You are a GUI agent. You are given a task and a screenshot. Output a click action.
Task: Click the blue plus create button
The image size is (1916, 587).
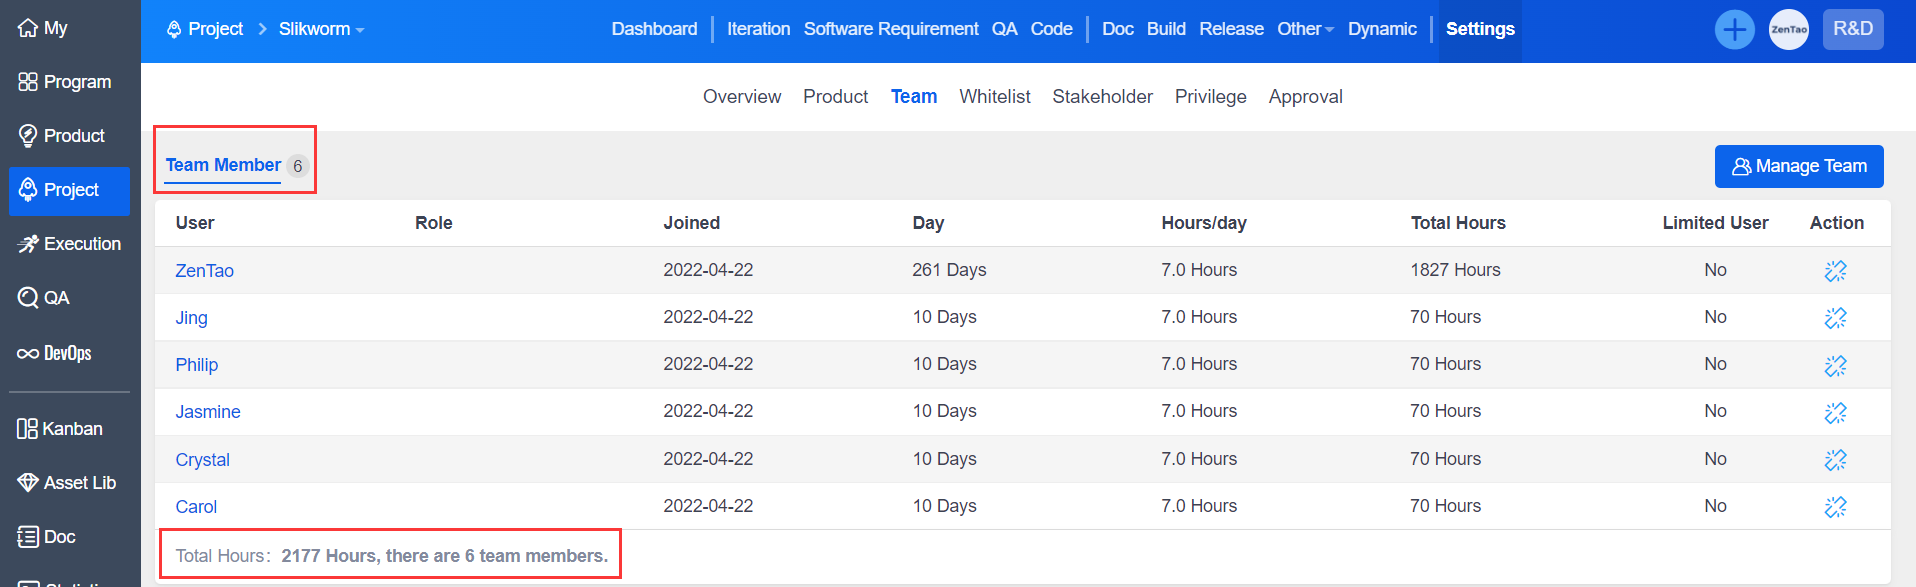pyautogui.click(x=1734, y=29)
